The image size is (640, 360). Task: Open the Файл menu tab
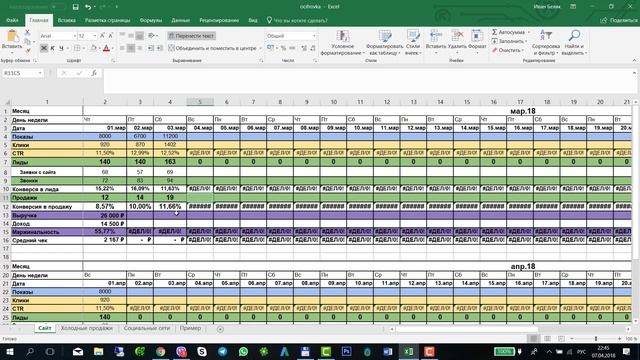(x=12, y=20)
